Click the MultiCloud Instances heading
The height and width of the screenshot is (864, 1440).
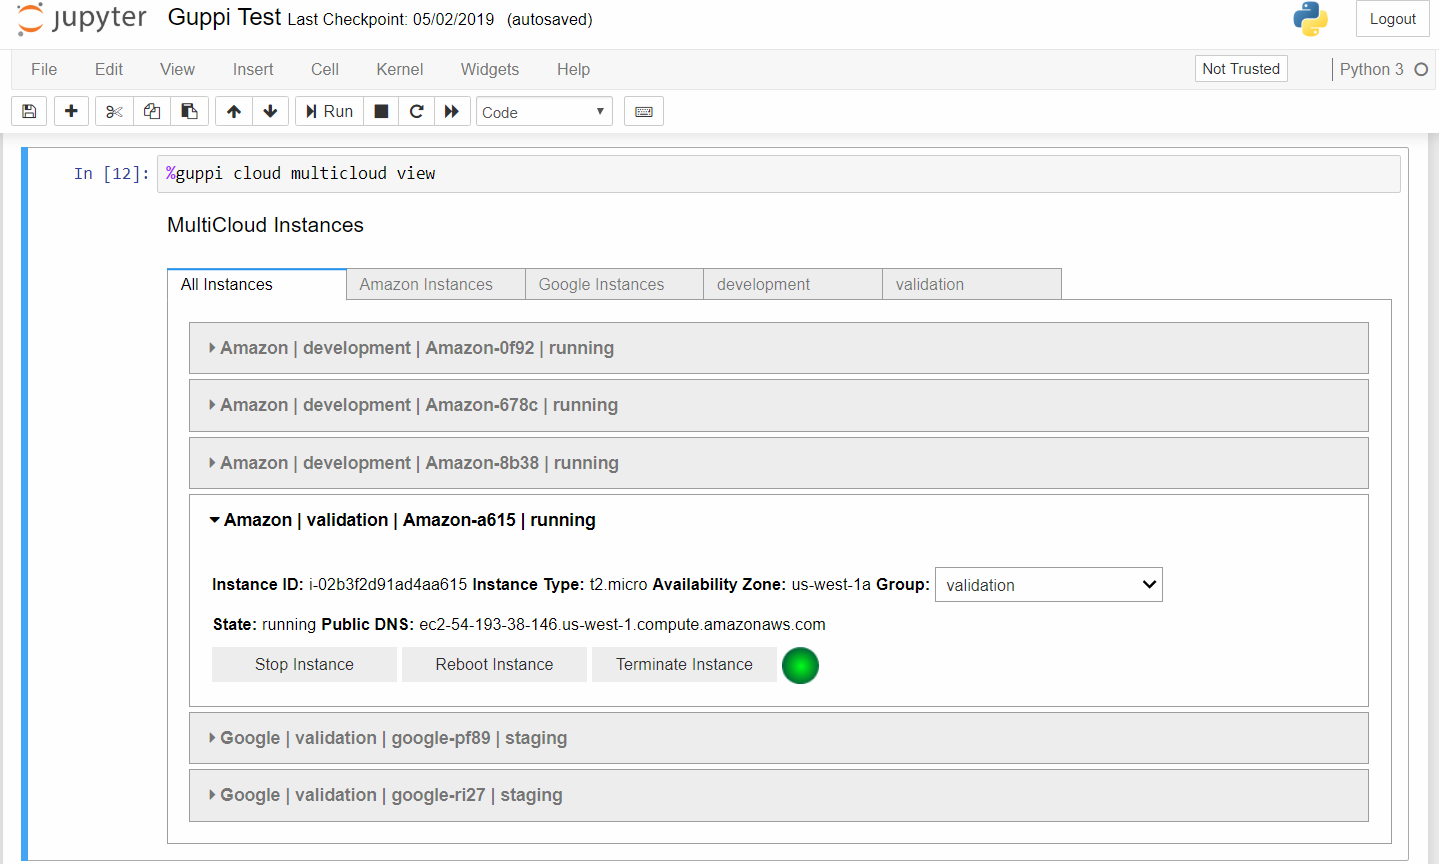pyautogui.click(x=265, y=225)
